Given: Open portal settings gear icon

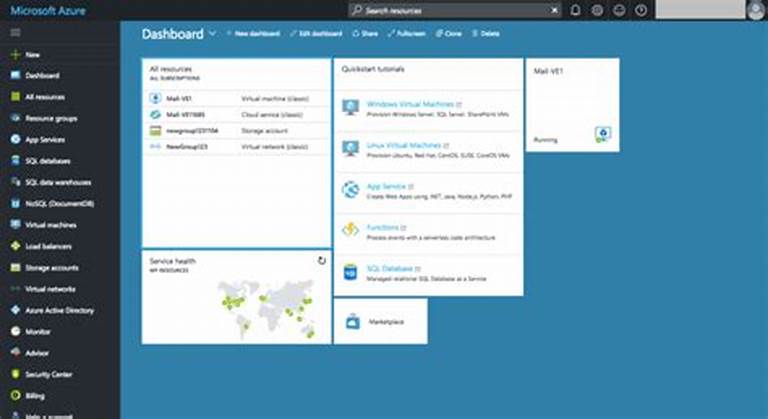Looking at the screenshot, I should (x=597, y=10).
